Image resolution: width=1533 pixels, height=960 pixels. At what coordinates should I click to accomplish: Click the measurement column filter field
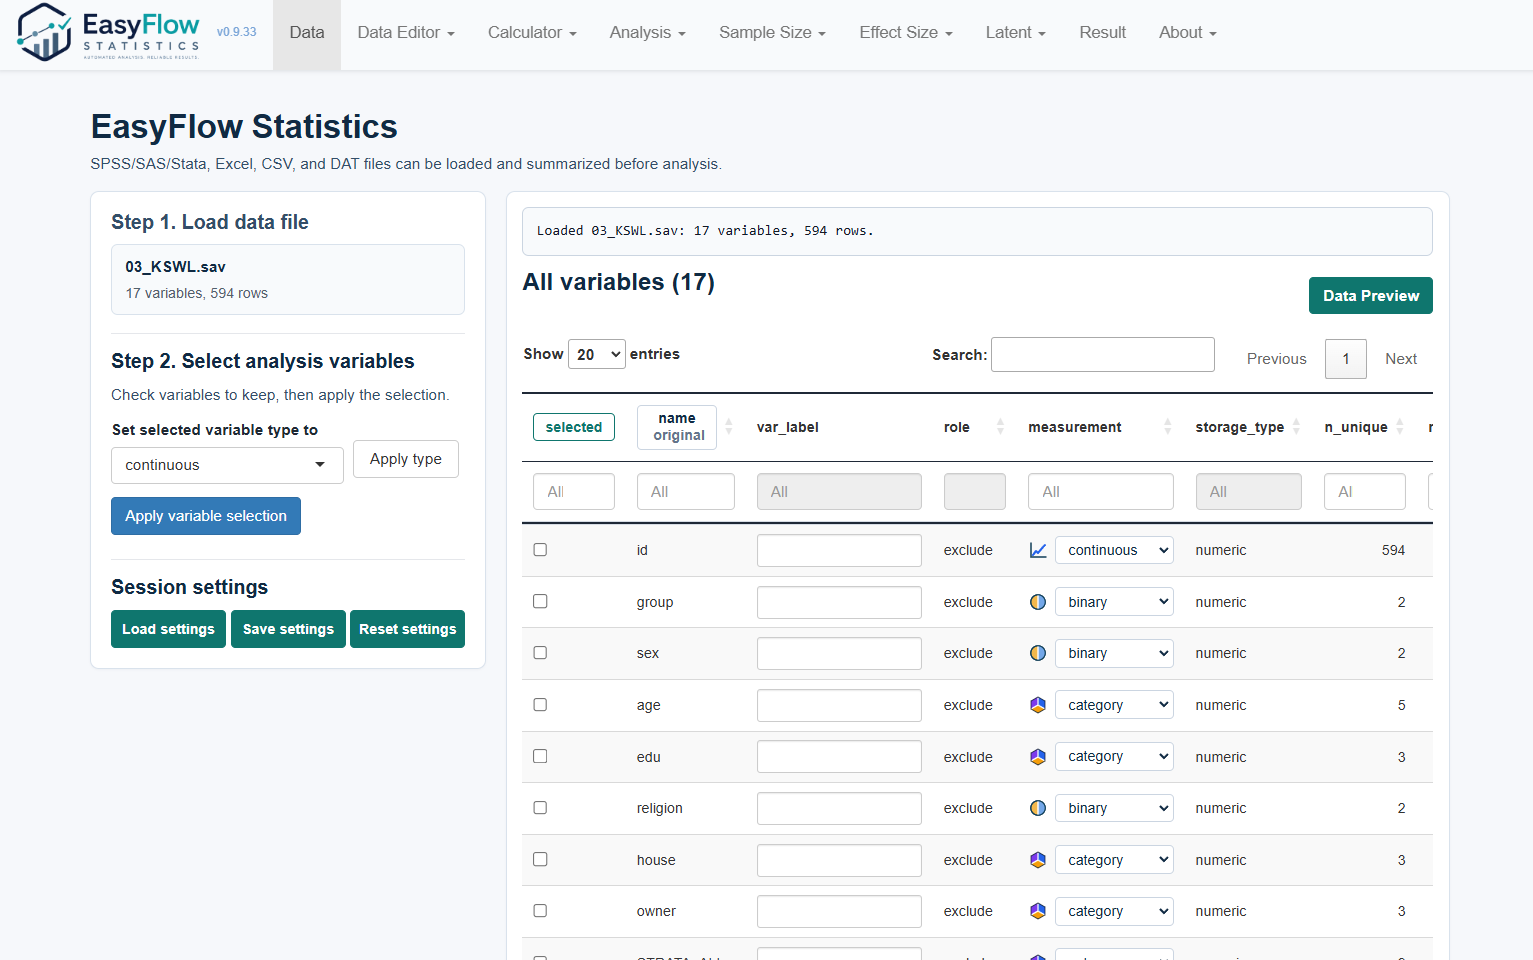tap(1101, 492)
